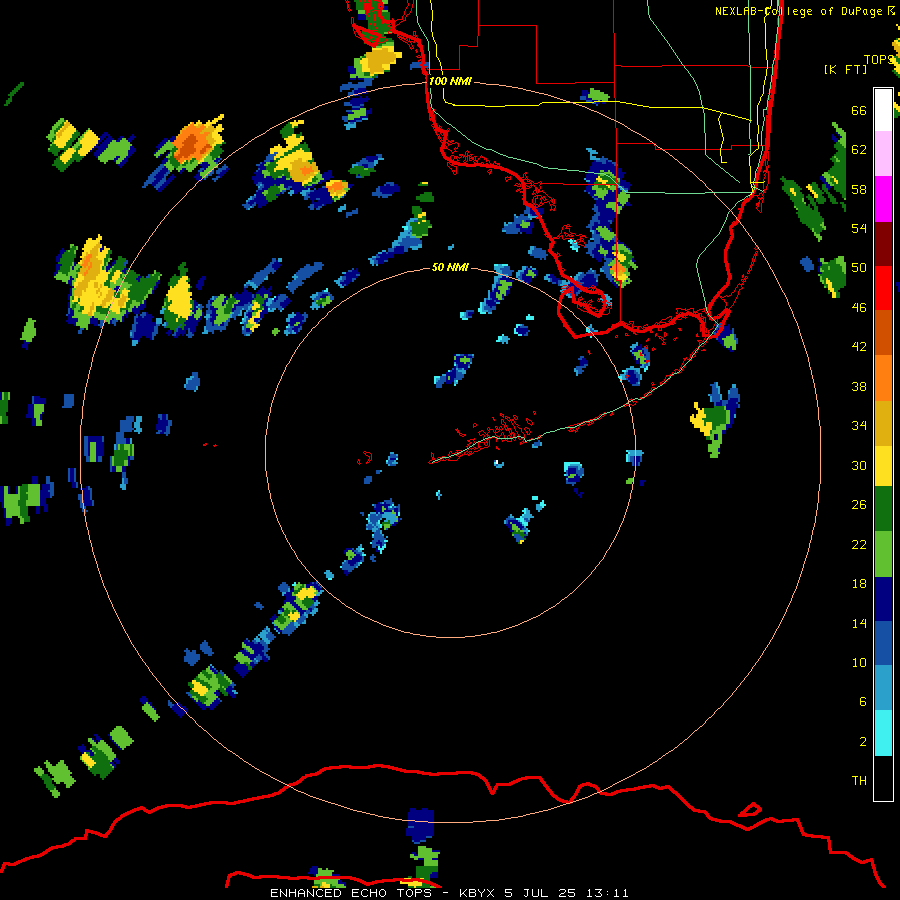900x900 pixels.
Task: Click the 13:11 timestamp text
Action: pyautogui.click(x=607, y=893)
